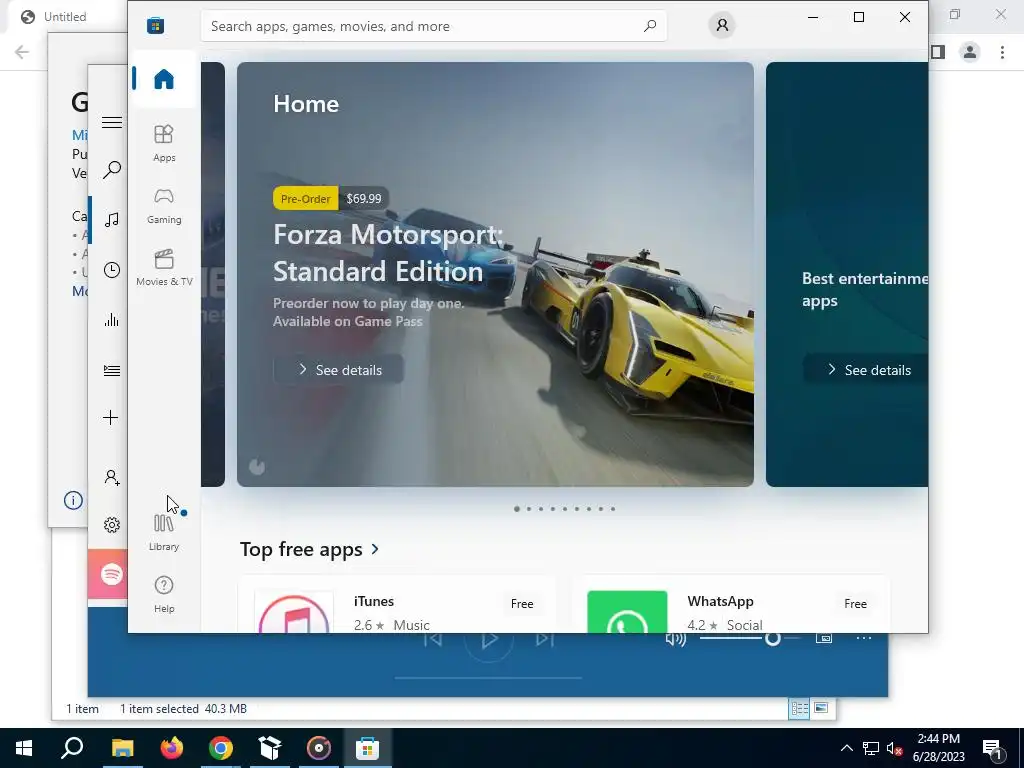Open Help in Microsoft Store sidebar
Image resolution: width=1024 pixels, height=768 pixels.
pos(164,594)
